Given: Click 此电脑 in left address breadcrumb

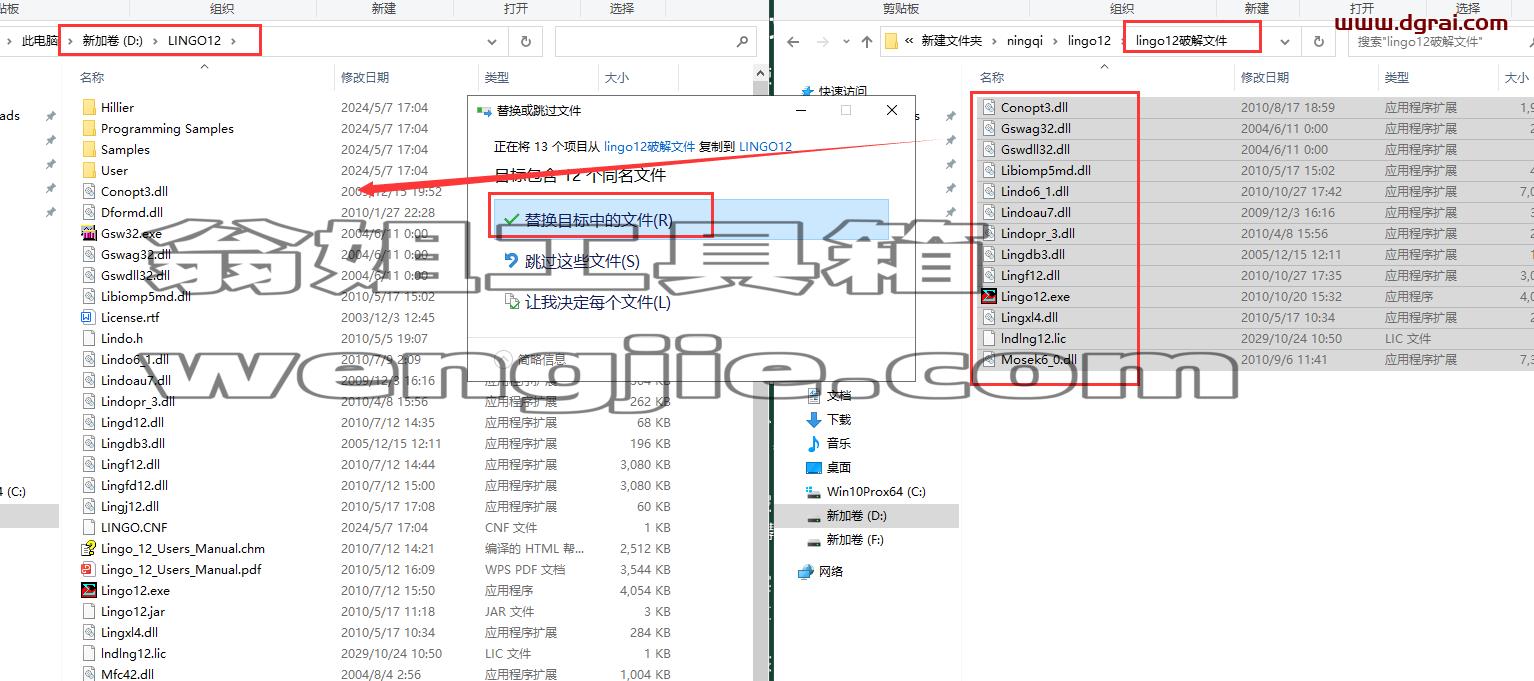Looking at the screenshot, I should click(40, 41).
